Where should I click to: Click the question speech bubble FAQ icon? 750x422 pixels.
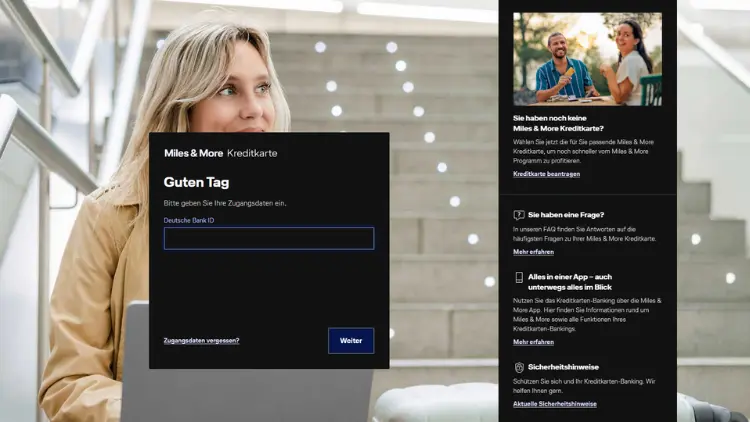click(x=519, y=215)
